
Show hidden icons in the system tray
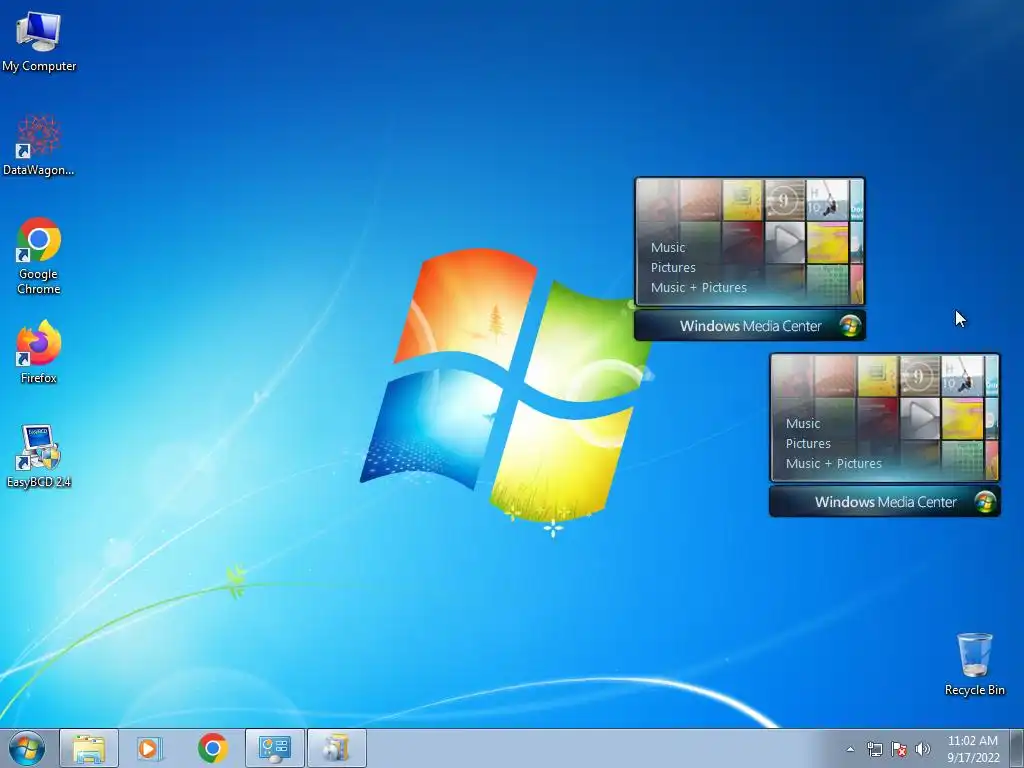(x=850, y=749)
